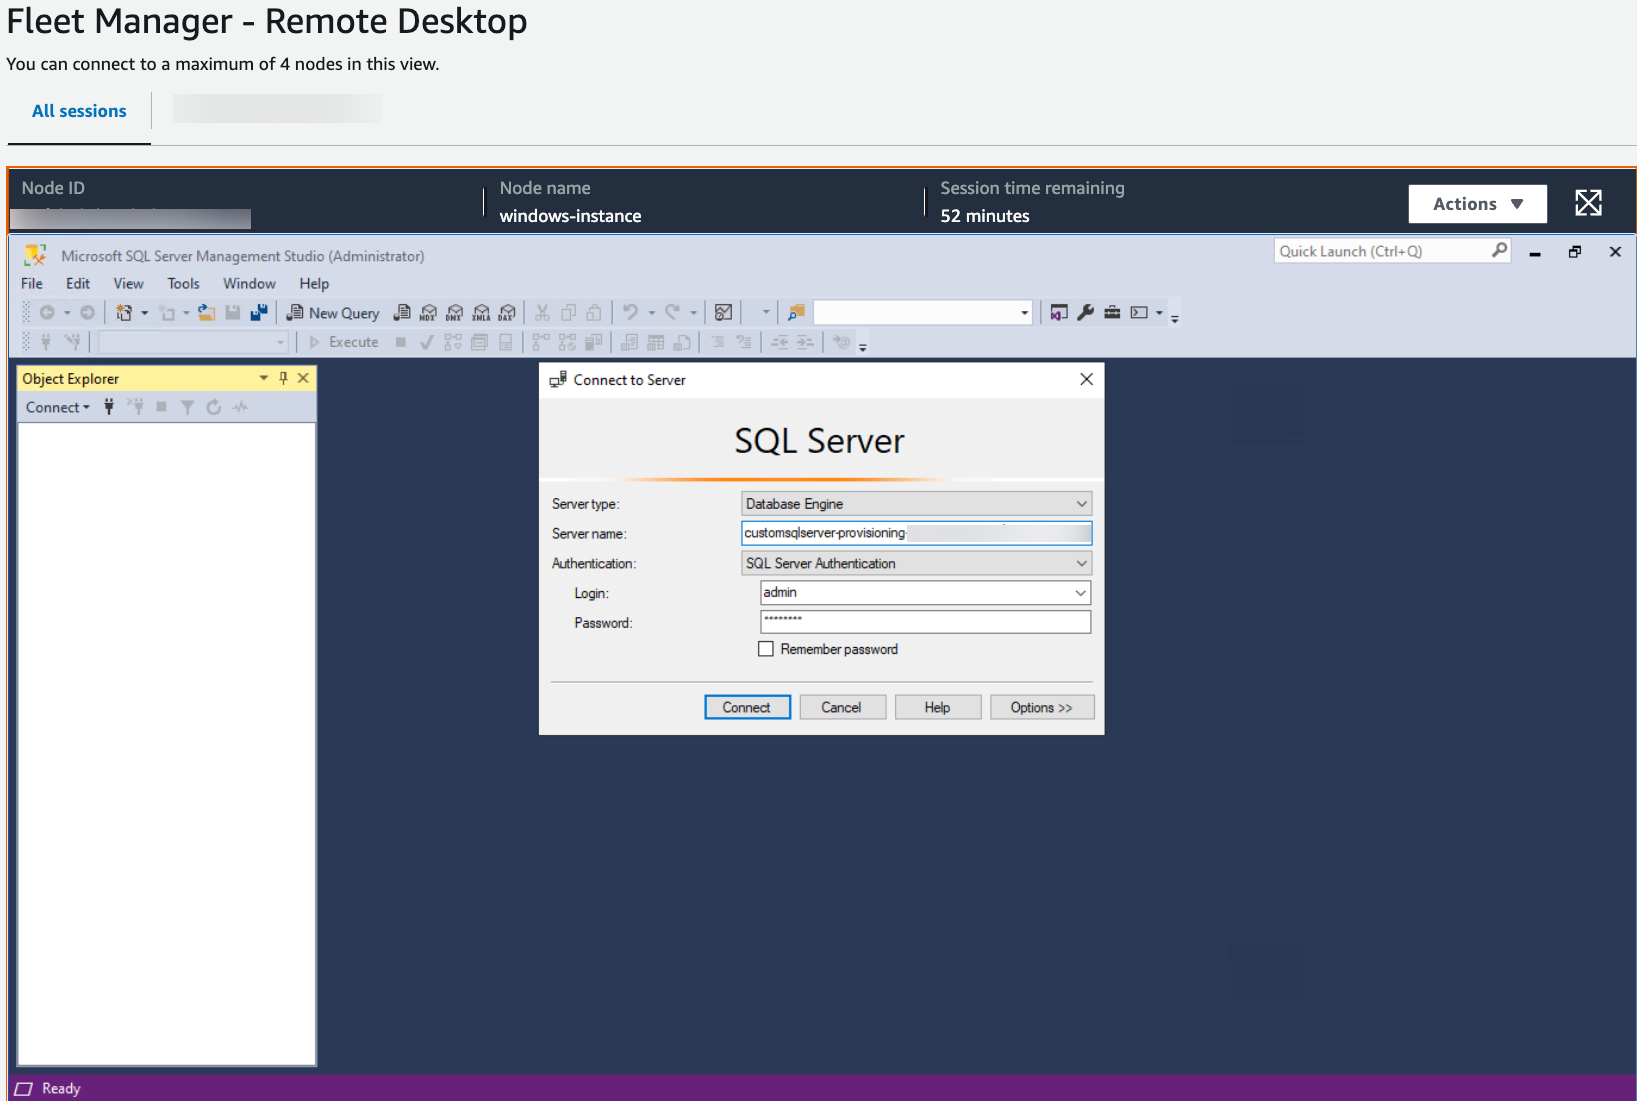The width and height of the screenshot is (1637, 1101).
Task: Expand the New Project dropdown arrow
Action: tap(145, 313)
